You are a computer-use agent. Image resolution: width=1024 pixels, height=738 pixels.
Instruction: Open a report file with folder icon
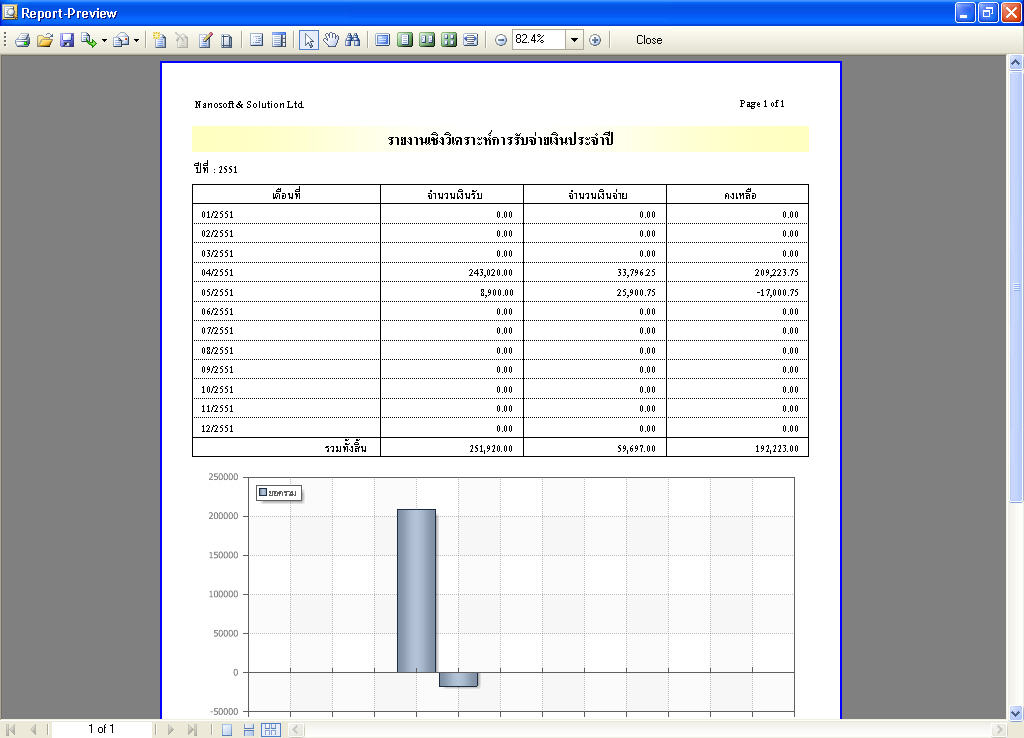pyautogui.click(x=44, y=40)
